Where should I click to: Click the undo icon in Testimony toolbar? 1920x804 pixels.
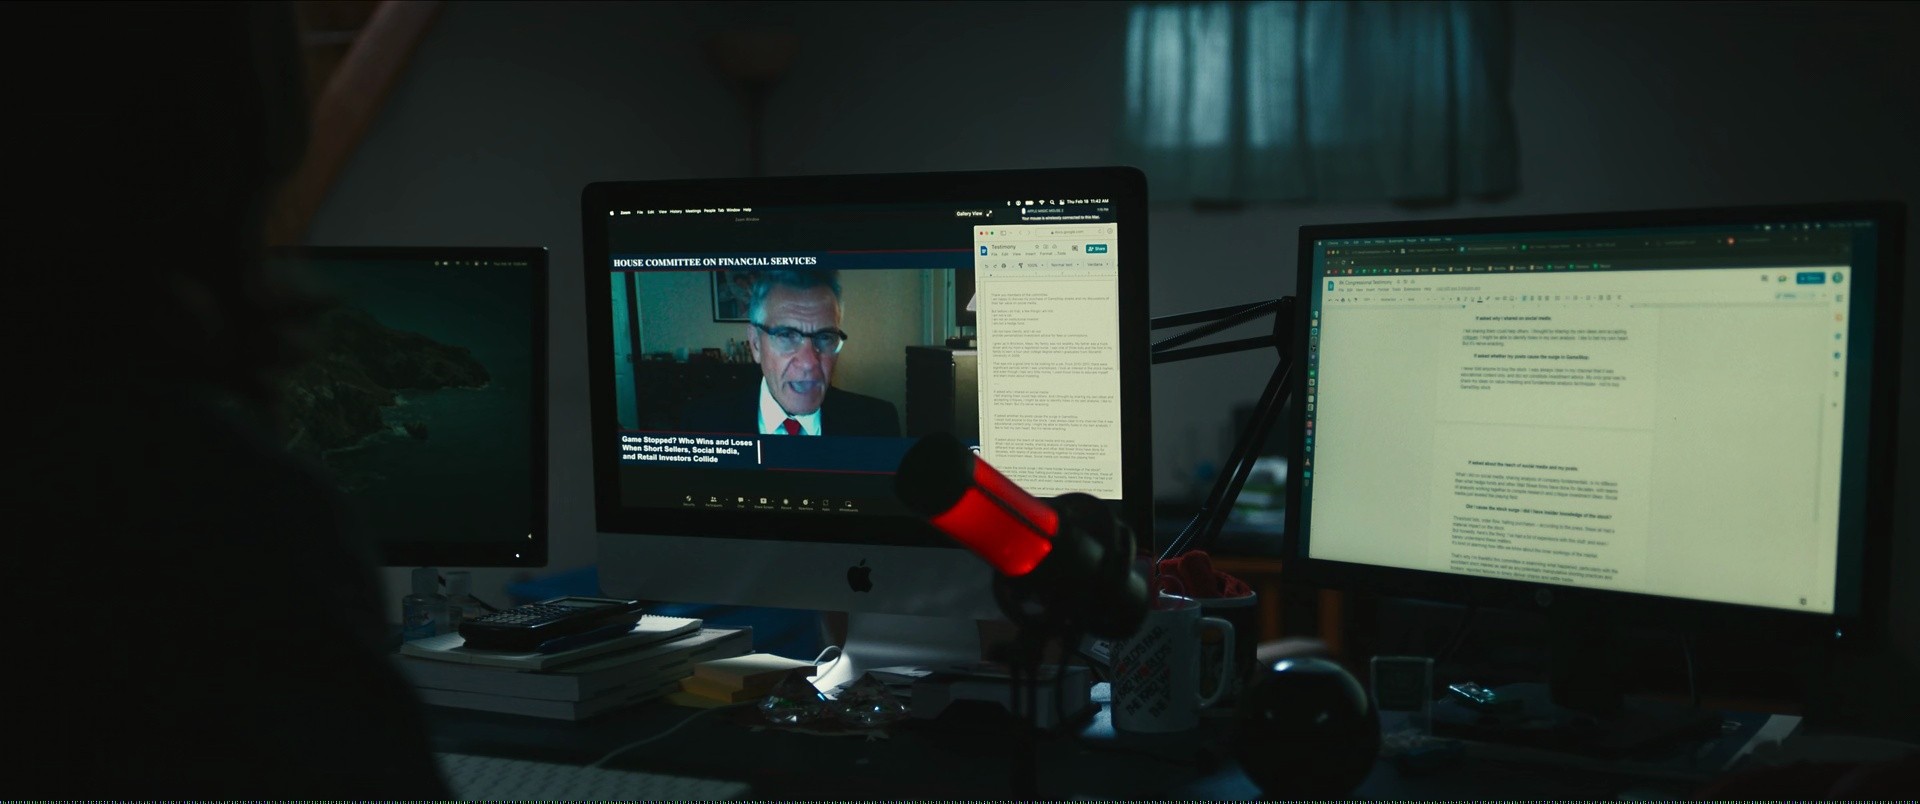coord(986,266)
